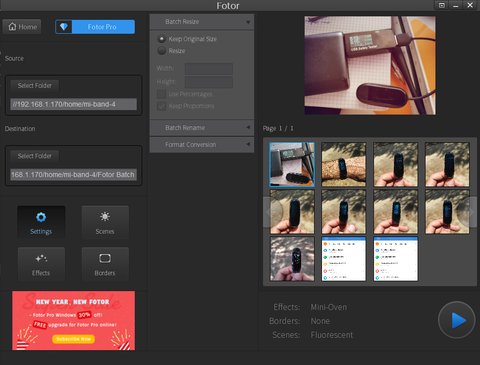Viewport: 480px width, 365px height.
Task: Click the Page 1 / 1 indicator
Action: (278, 128)
